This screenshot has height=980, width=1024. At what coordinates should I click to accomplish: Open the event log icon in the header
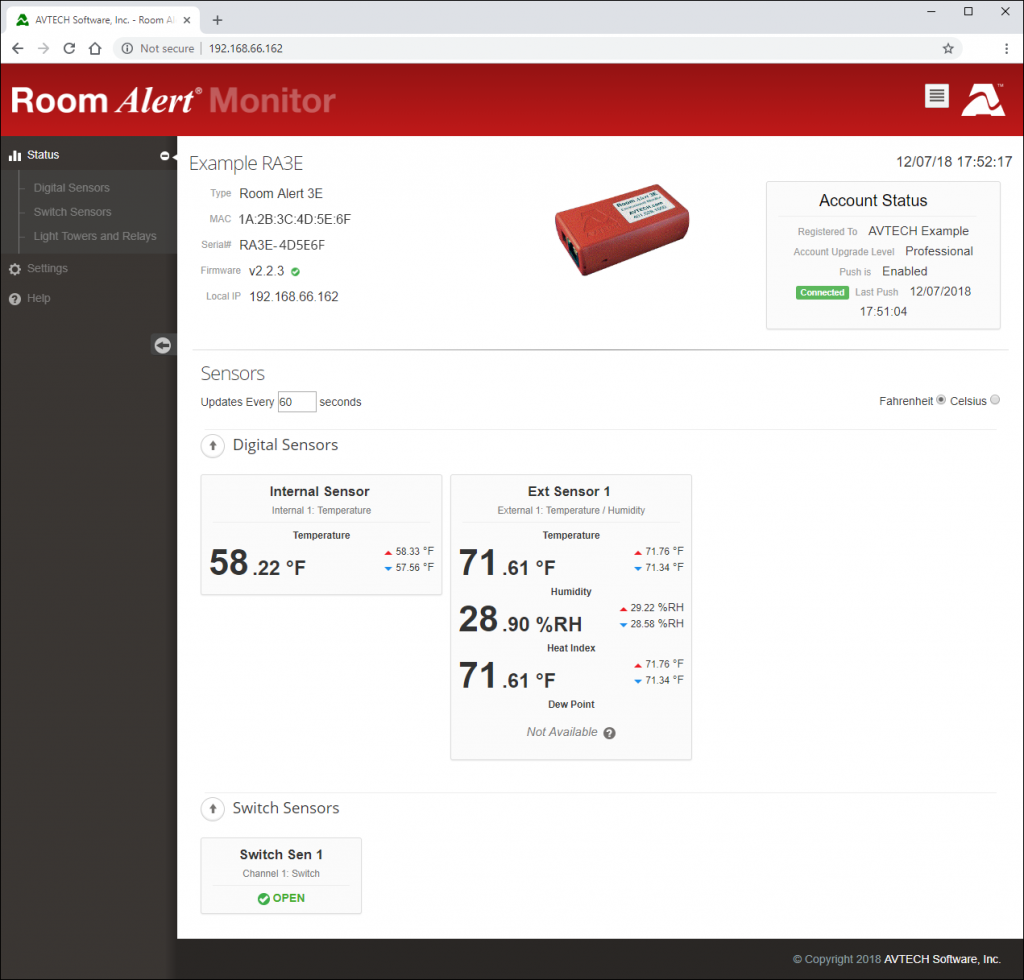(936, 96)
